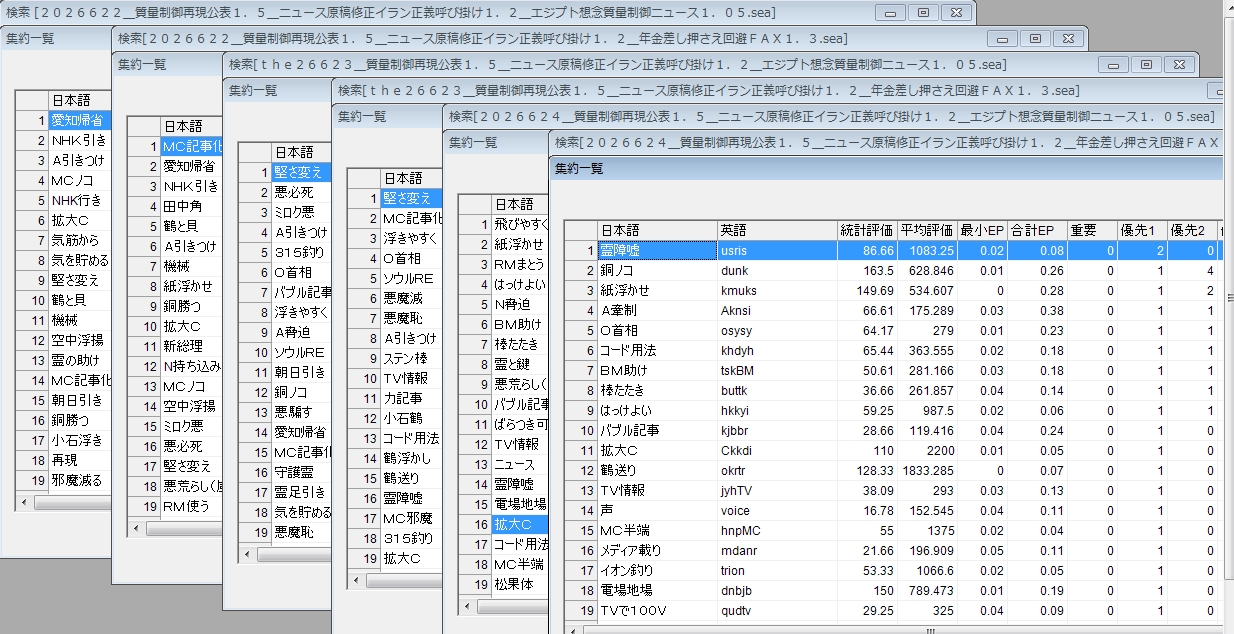The height and width of the screenshot is (634, 1234).
Task: Select the 'Ckkdi' cell
Action: pyautogui.click(x=776, y=451)
